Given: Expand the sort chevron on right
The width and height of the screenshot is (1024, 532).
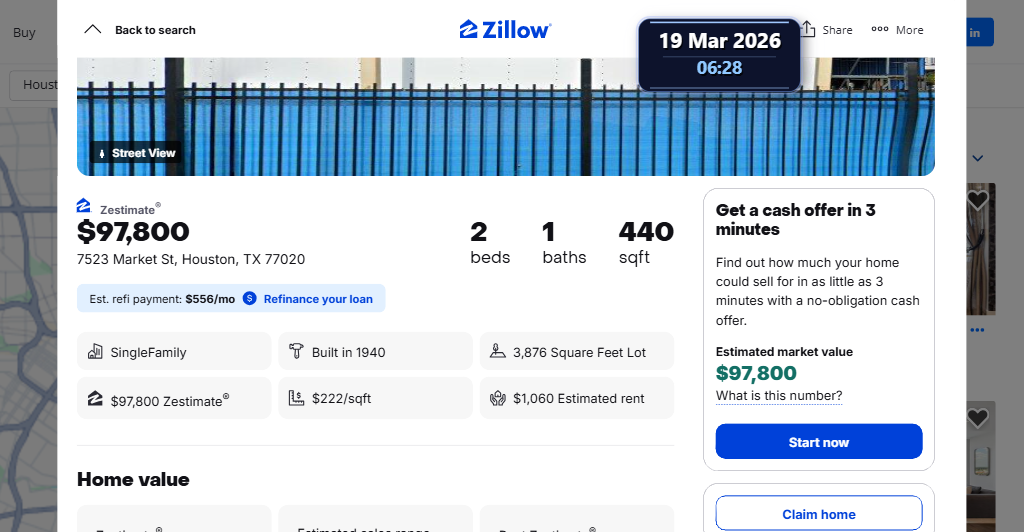Looking at the screenshot, I should click(978, 158).
